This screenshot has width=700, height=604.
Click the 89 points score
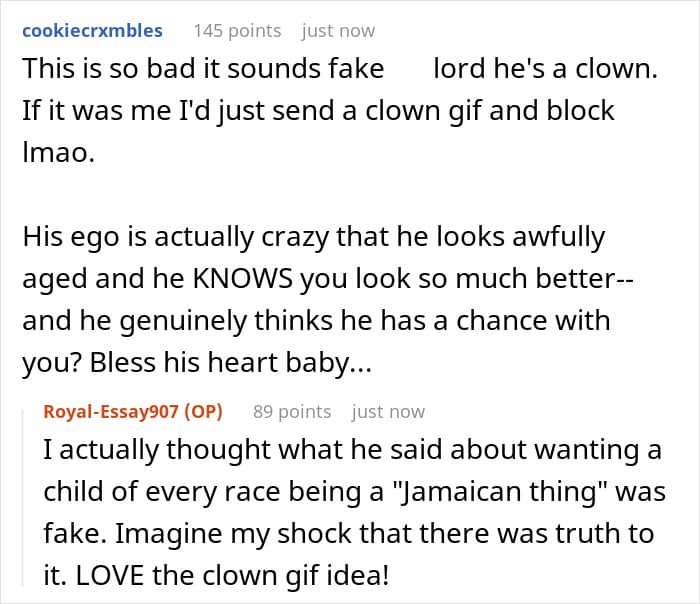coord(291,411)
